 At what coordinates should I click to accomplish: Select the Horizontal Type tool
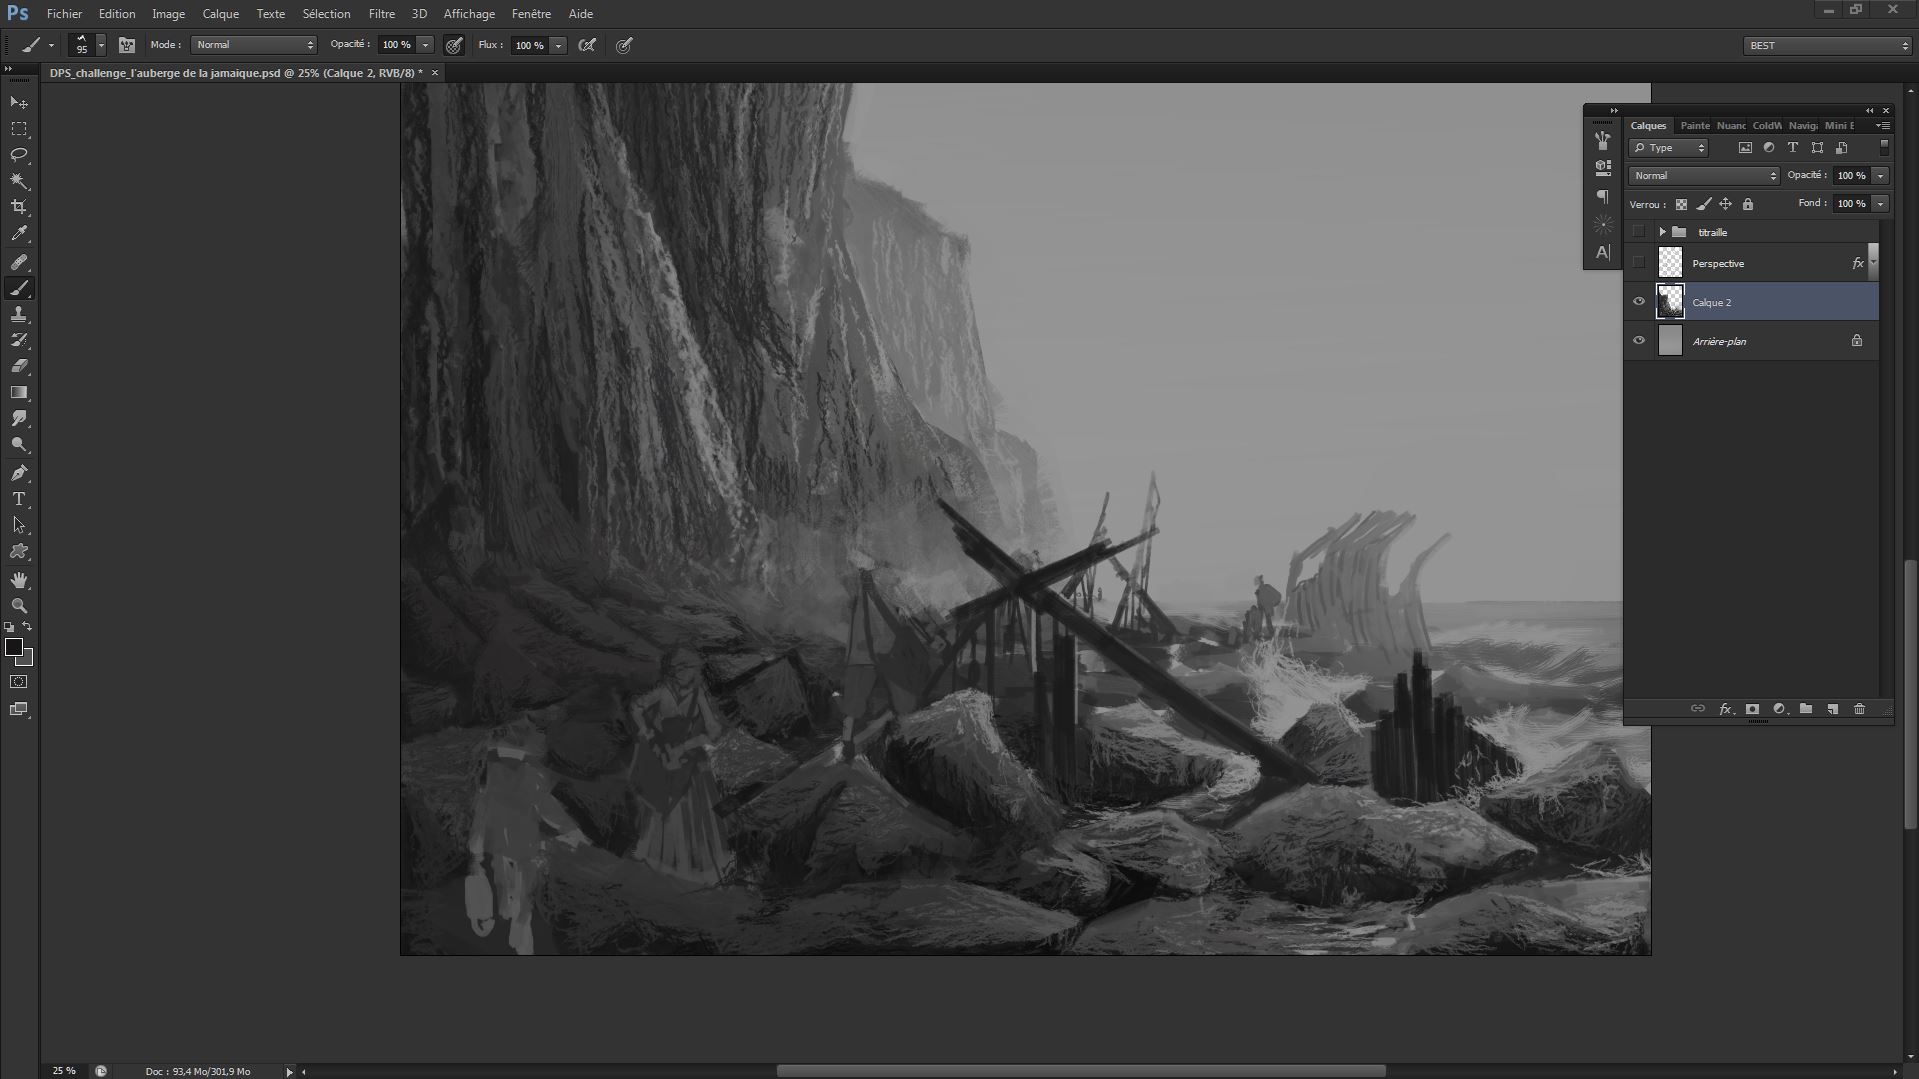[x=19, y=499]
